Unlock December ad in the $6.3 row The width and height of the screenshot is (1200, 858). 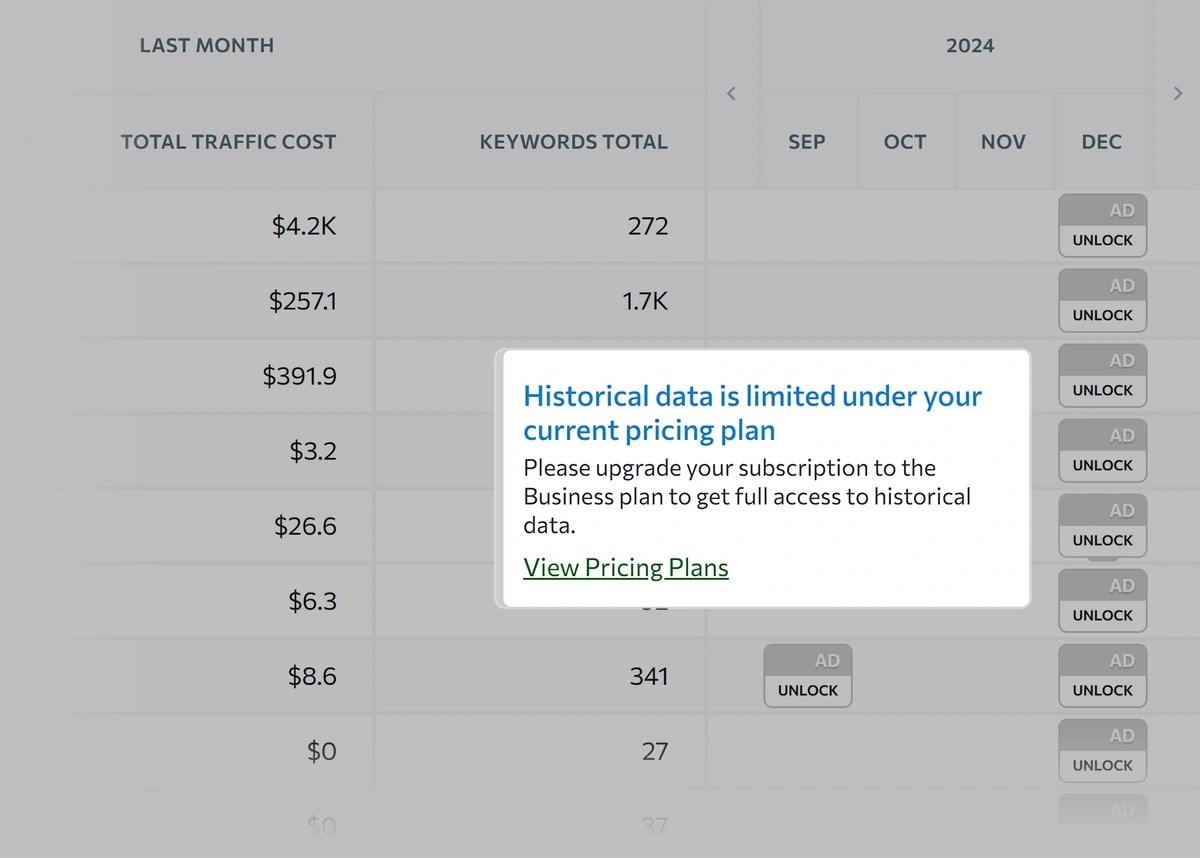click(x=1102, y=615)
